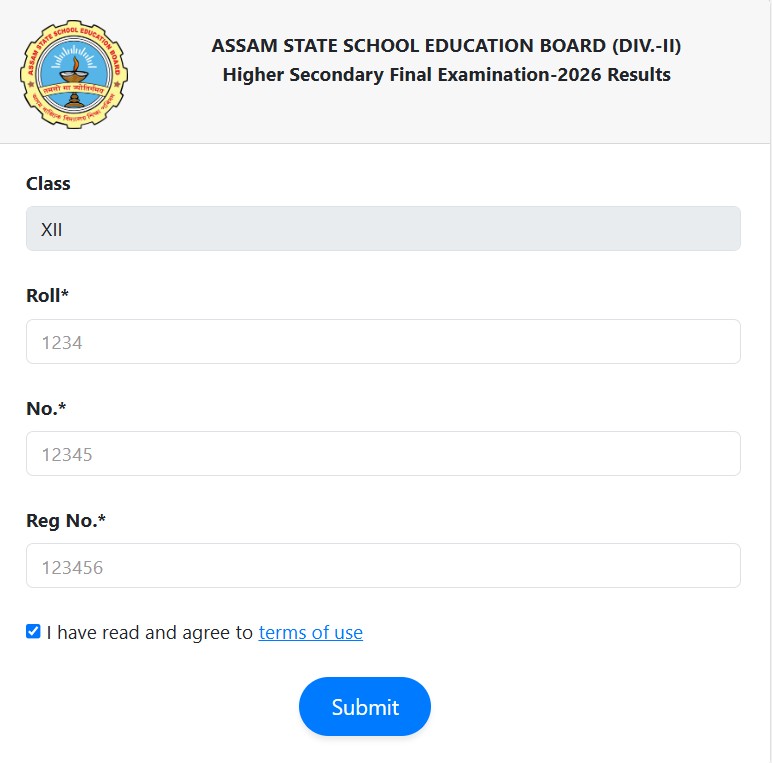This screenshot has width=772, height=763.
Task: Click the Class field label
Action: coord(48,184)
